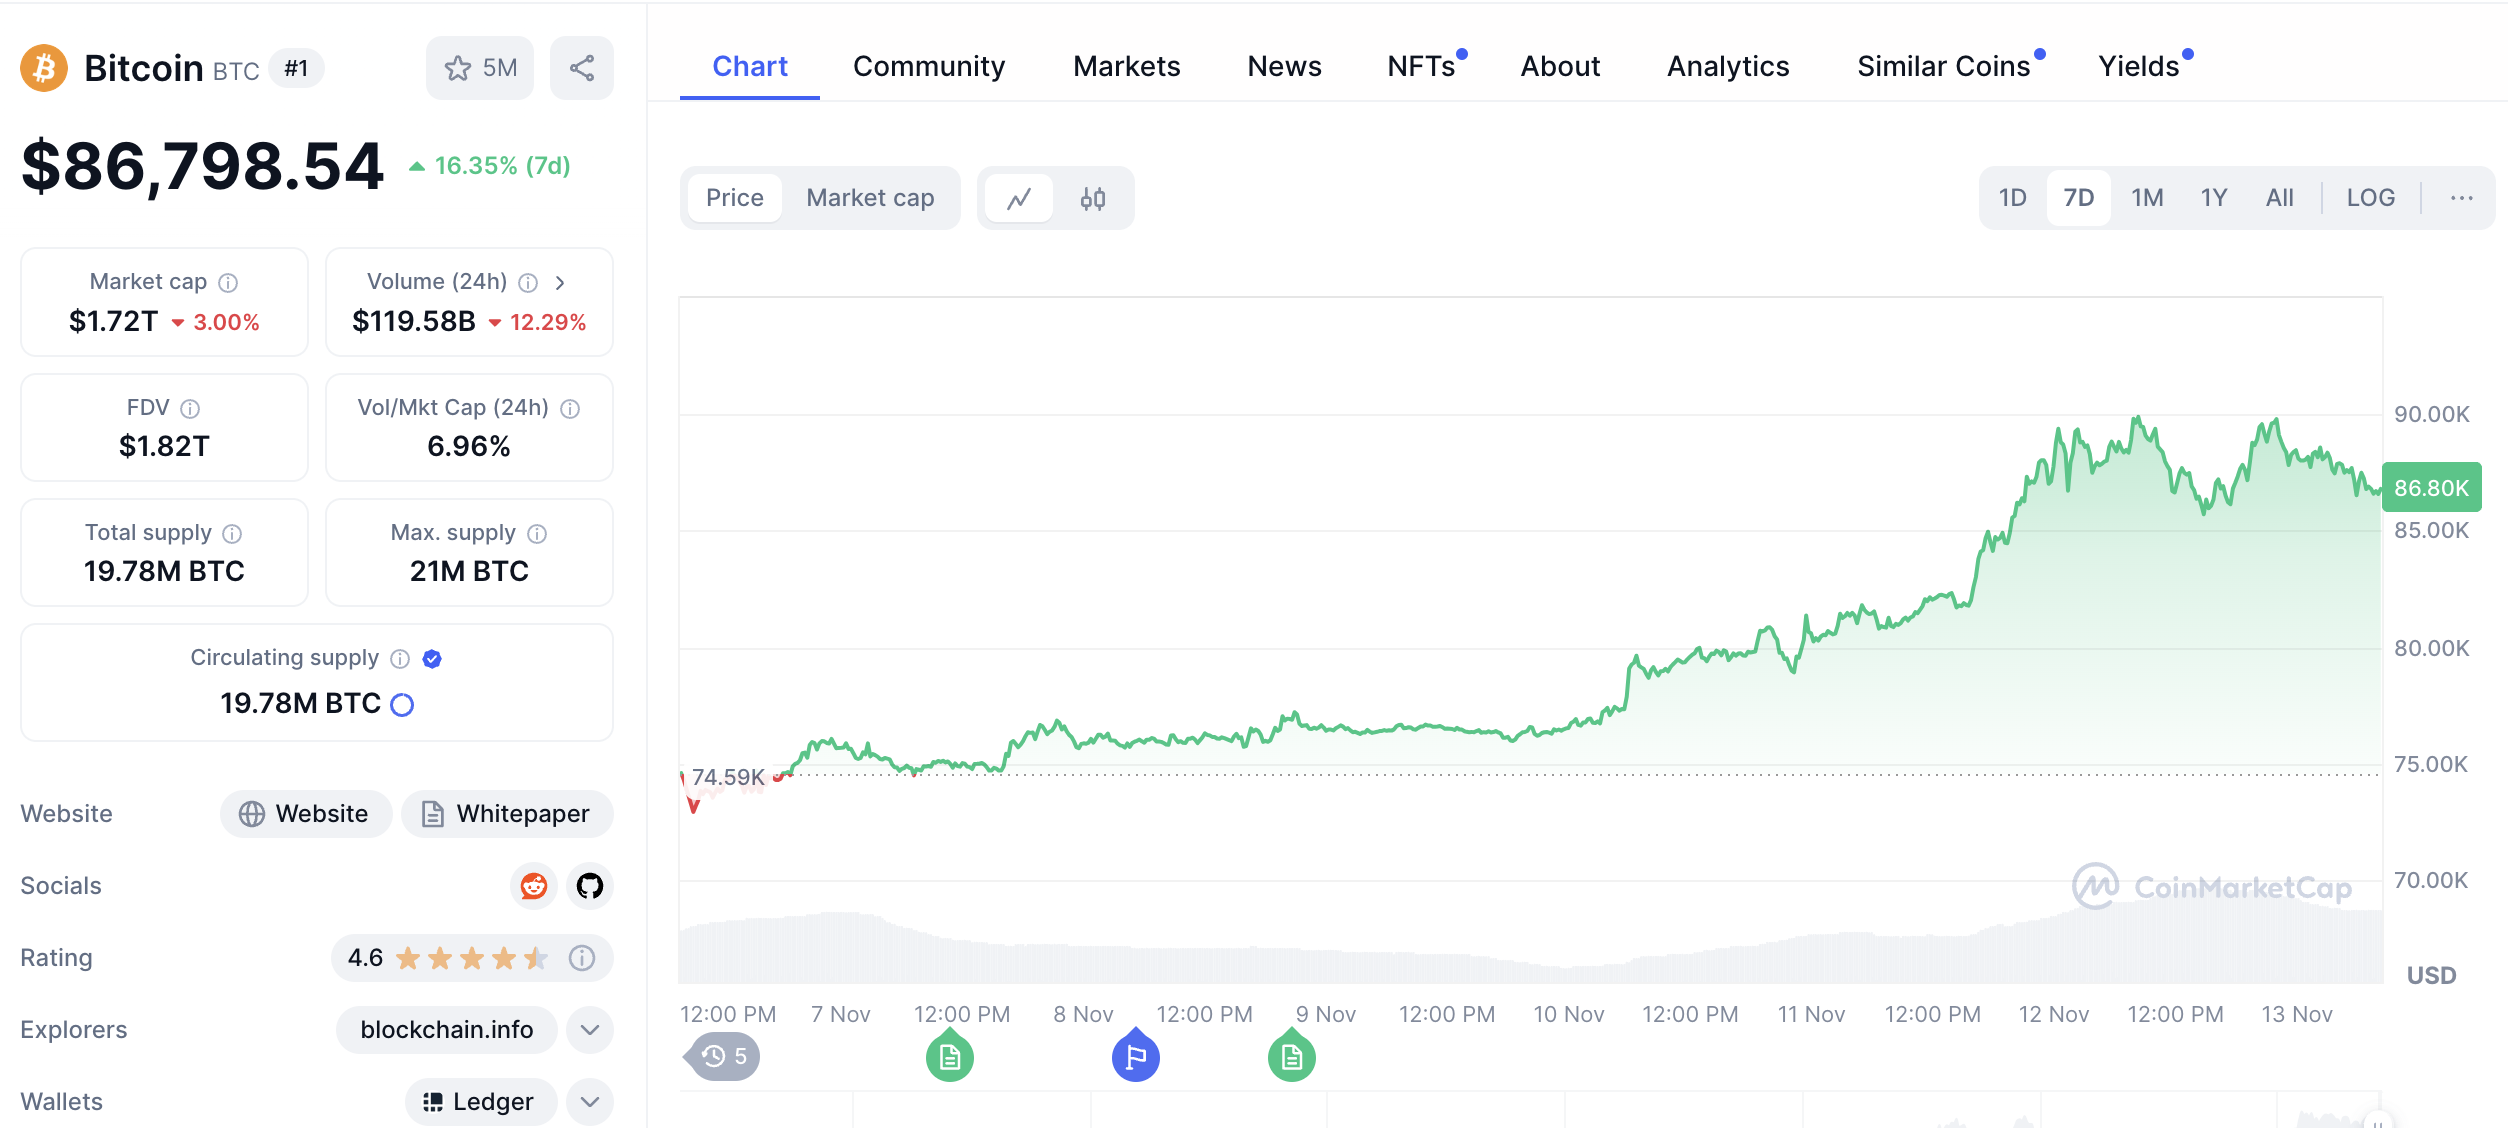Set chart range to 1D
Image resolution: width=2508 pixels, height=1128 pixels.
point(2012,198)
